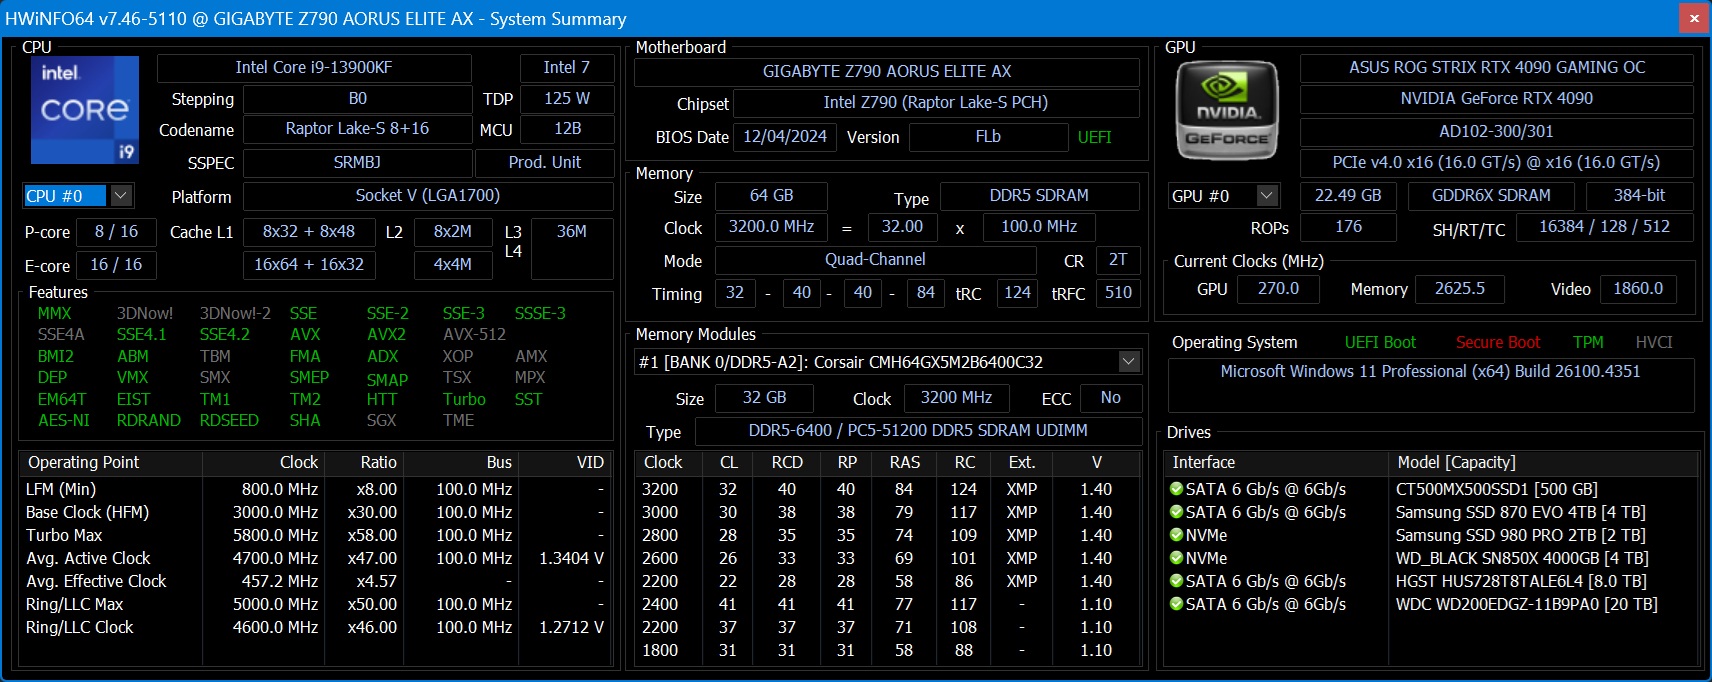Click the 125 W TDP field
Screen dimensions: 1712x682
coord(567,99)
